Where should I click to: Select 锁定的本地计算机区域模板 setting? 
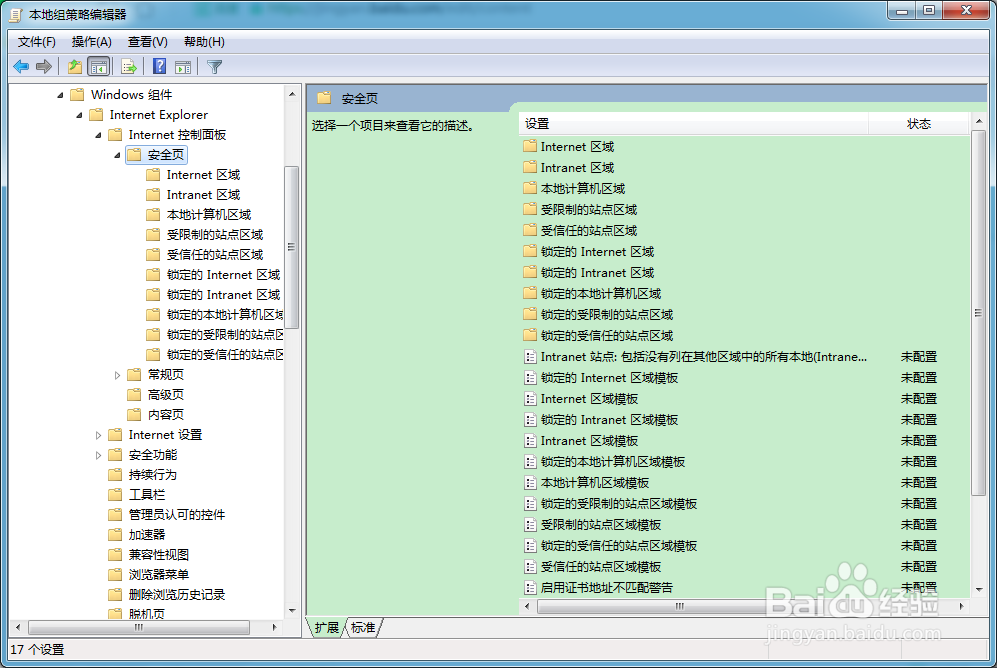(613, 461)
